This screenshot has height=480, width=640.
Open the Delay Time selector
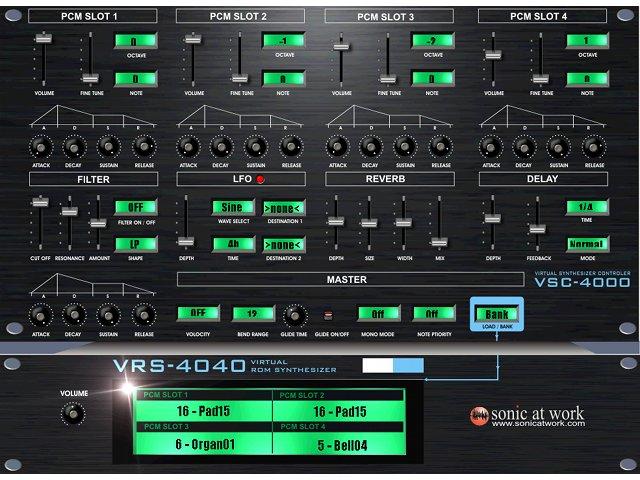(x=587, y=207)
